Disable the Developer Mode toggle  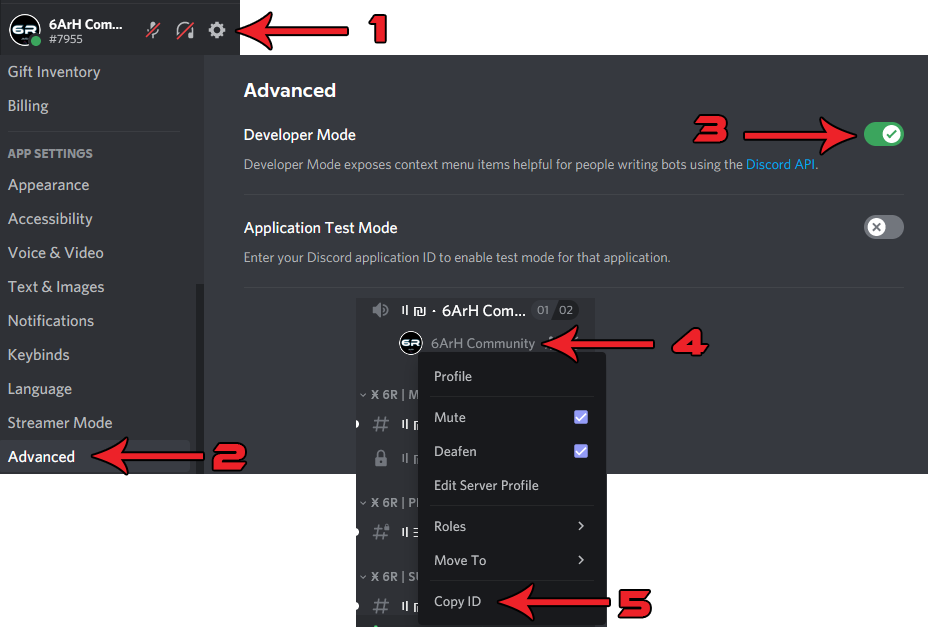tap(883, 134)
